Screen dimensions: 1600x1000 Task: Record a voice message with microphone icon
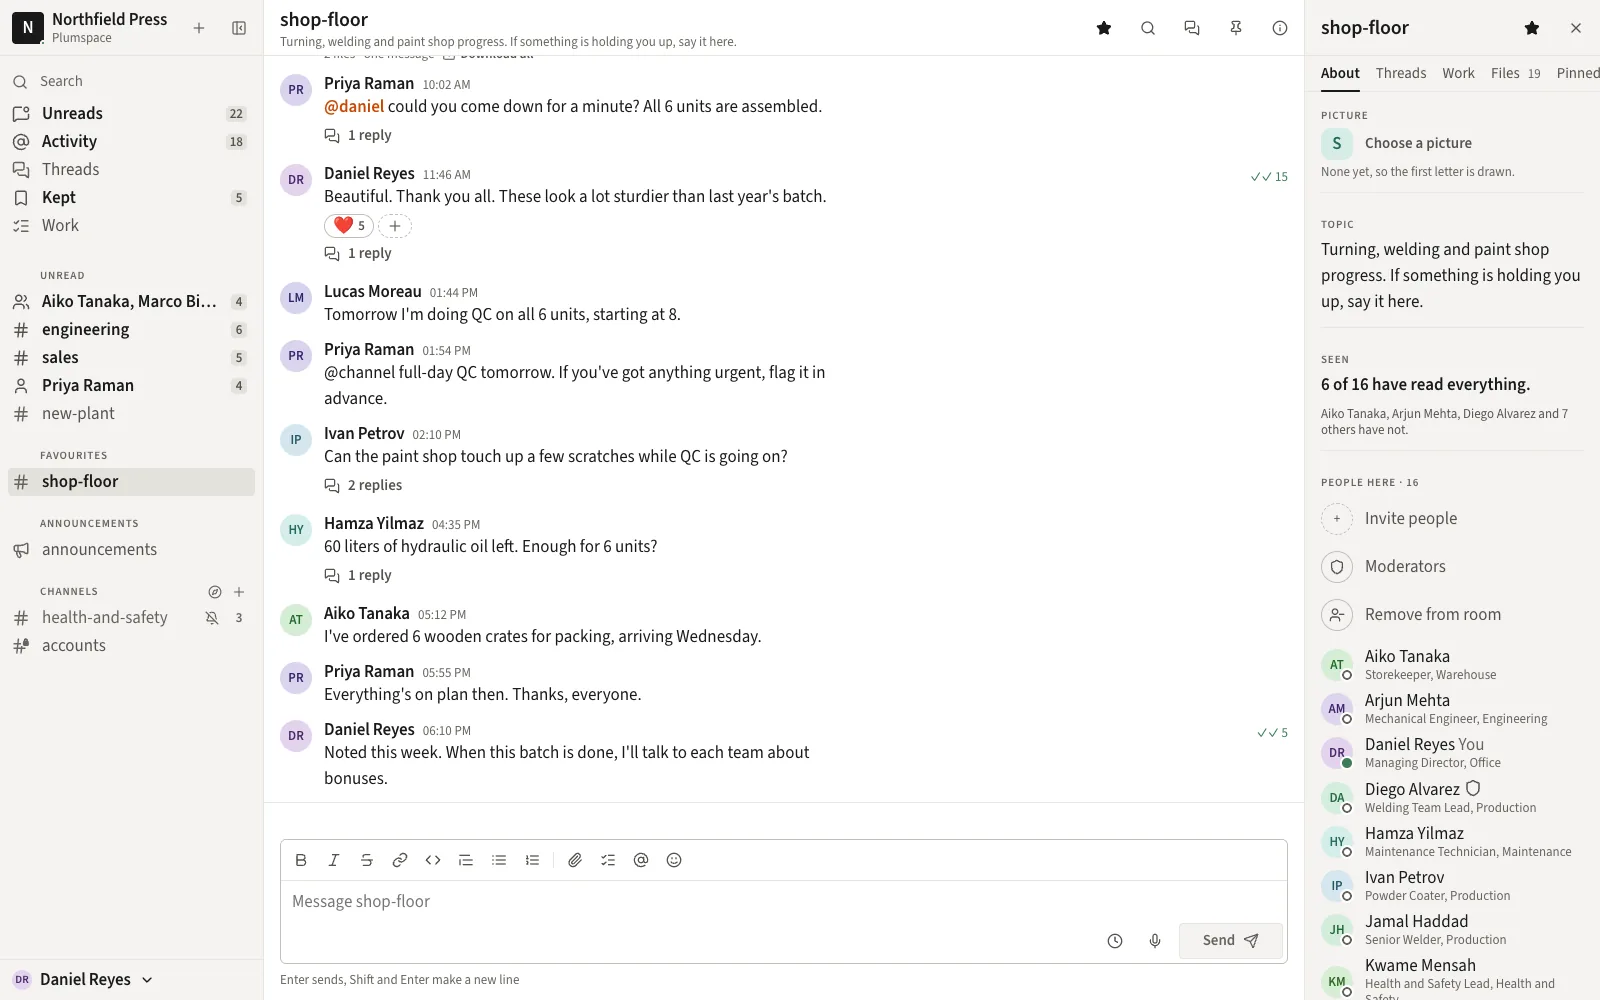[1155, 941]
